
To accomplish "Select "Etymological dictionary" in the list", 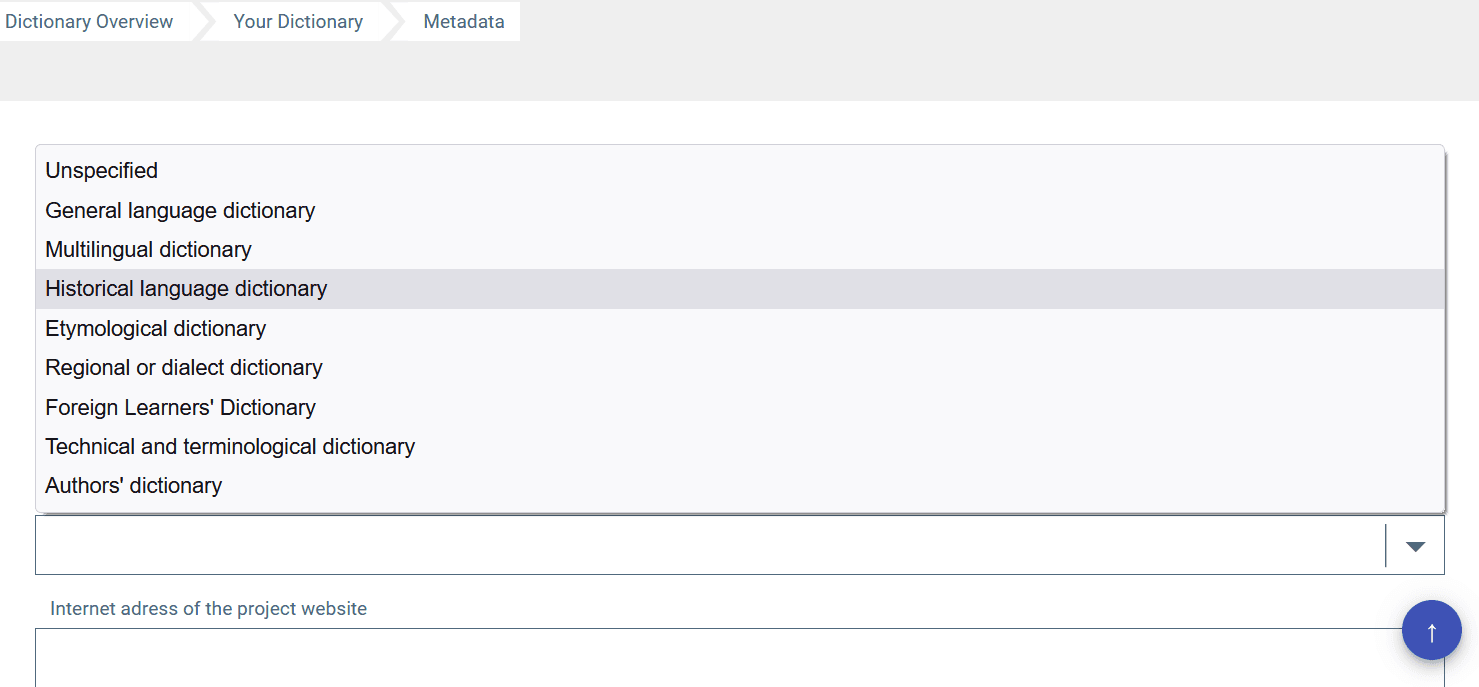I will tap(155, 328).
